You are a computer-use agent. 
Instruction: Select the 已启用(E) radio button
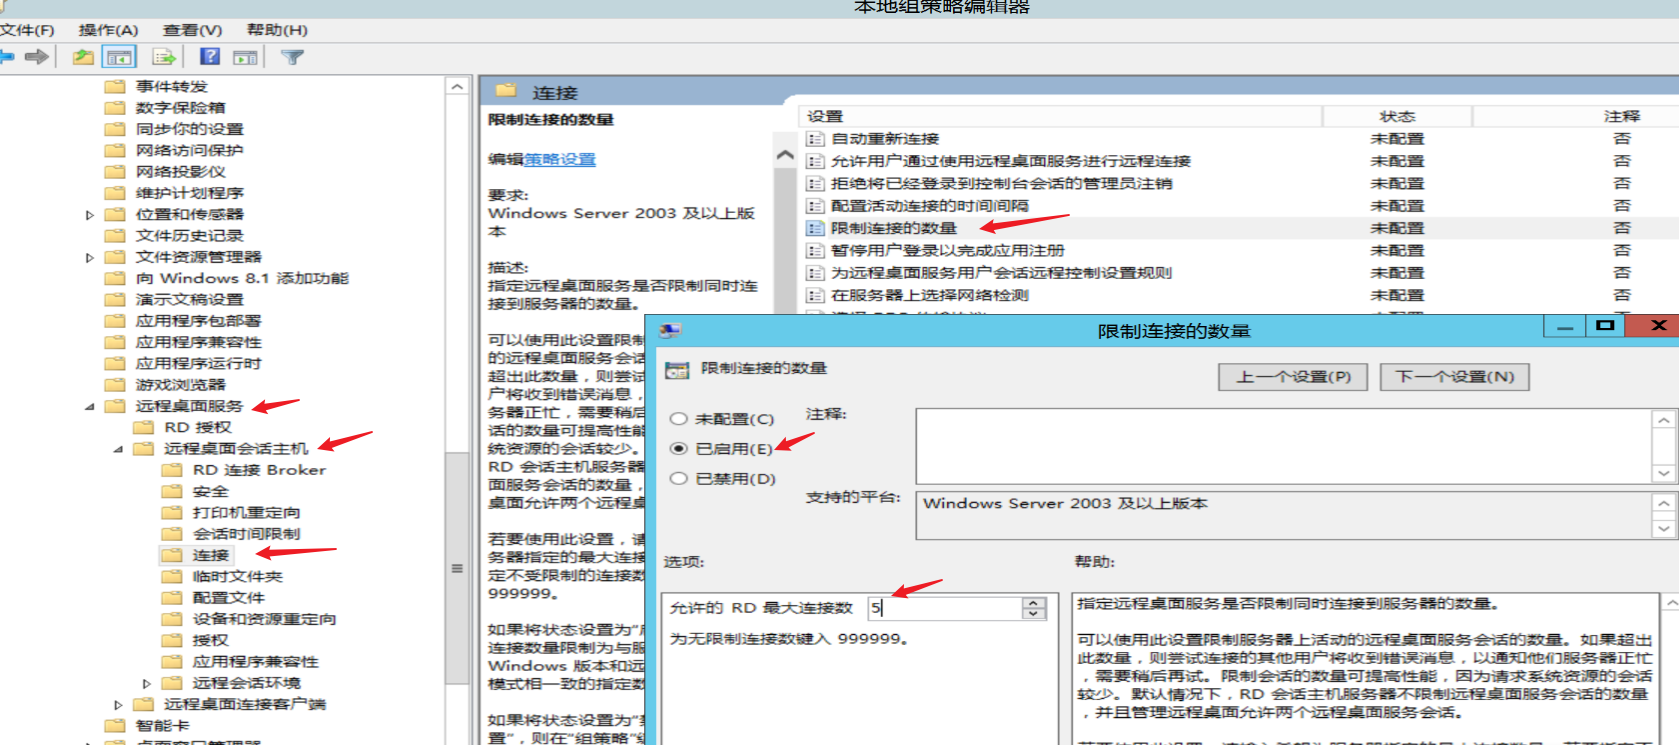pos(679,449)
